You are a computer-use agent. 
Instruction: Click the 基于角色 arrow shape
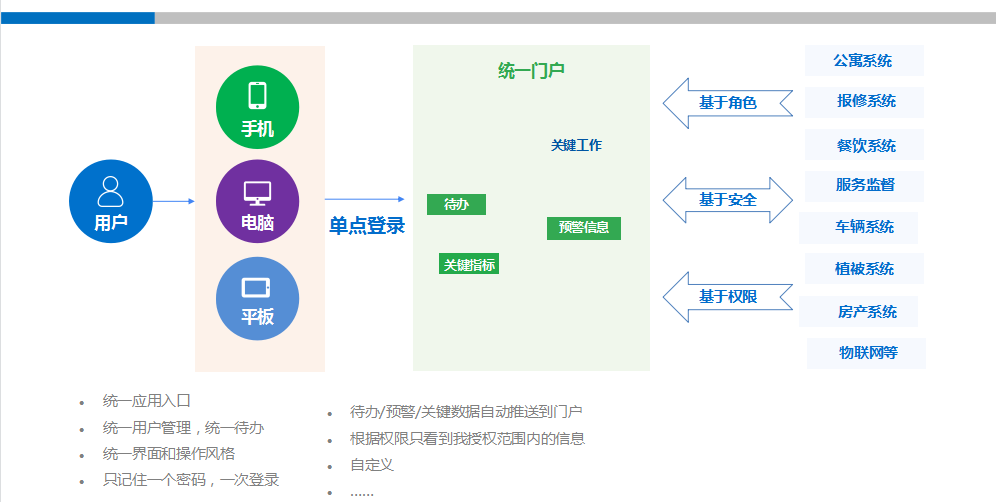[x=718, y=103]
